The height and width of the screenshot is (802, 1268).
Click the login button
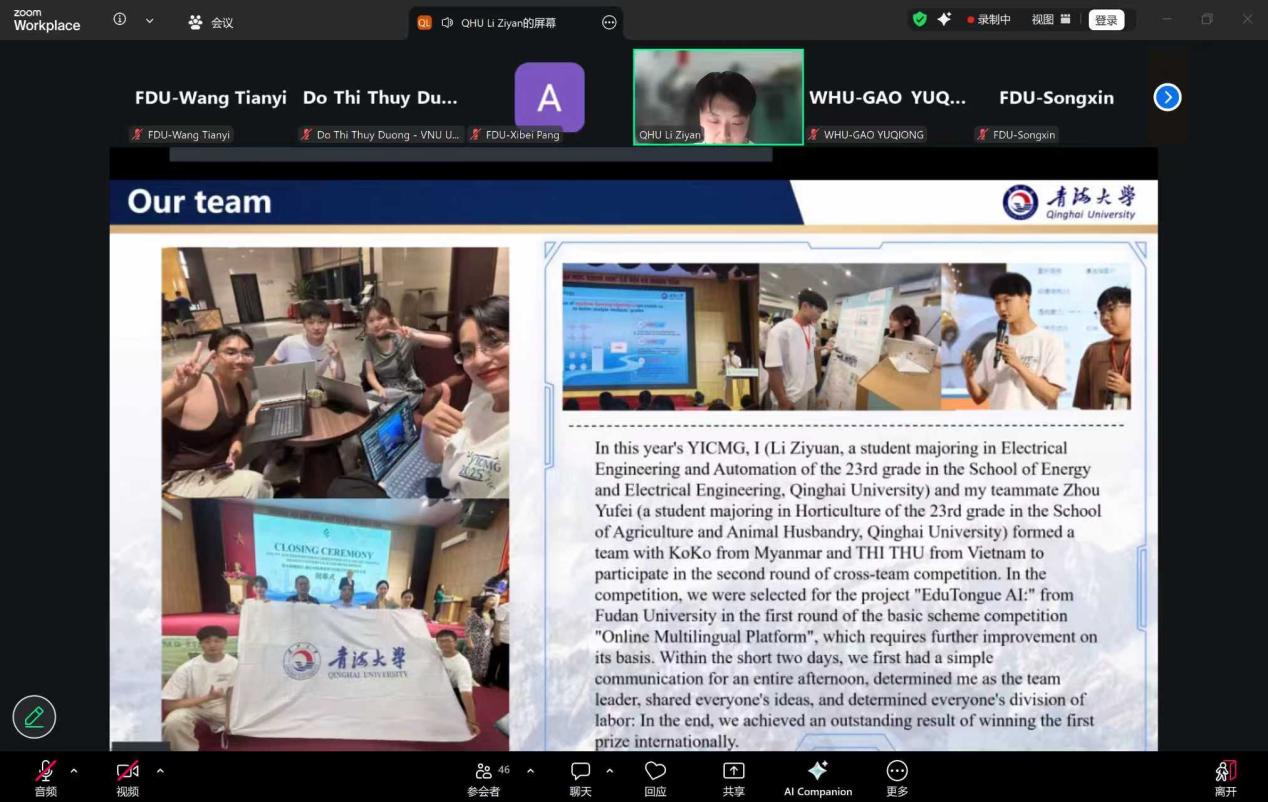1106,20
